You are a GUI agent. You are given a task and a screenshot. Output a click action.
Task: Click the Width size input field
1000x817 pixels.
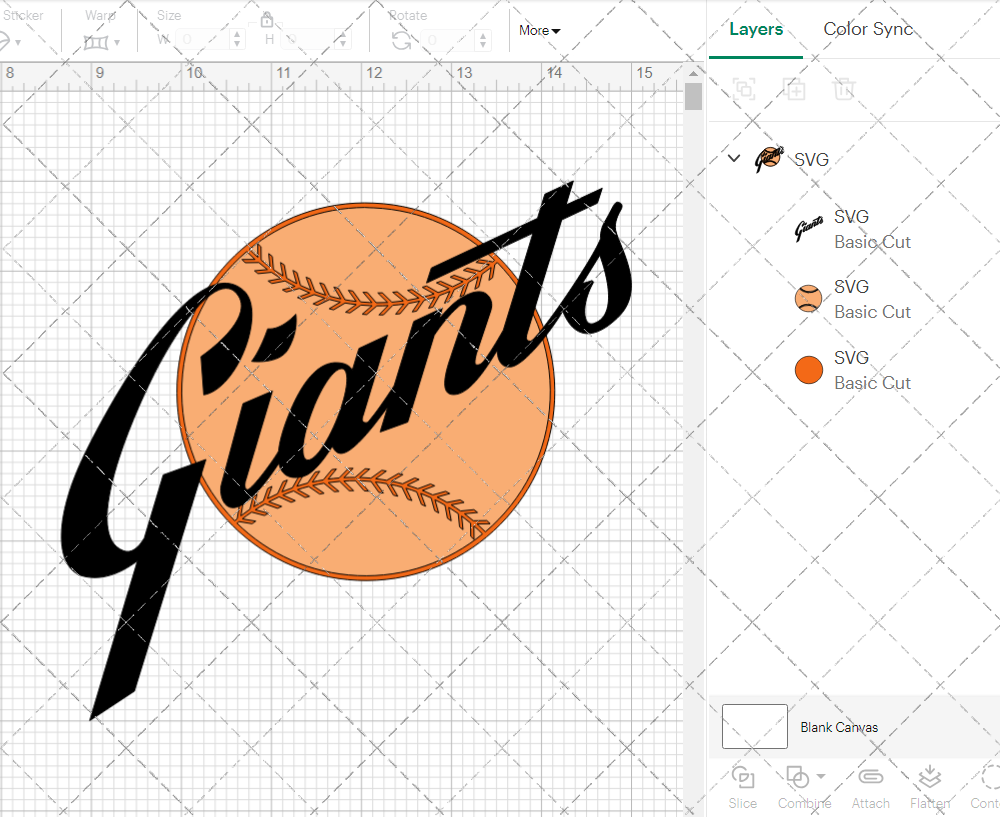[x=204, y=40]
